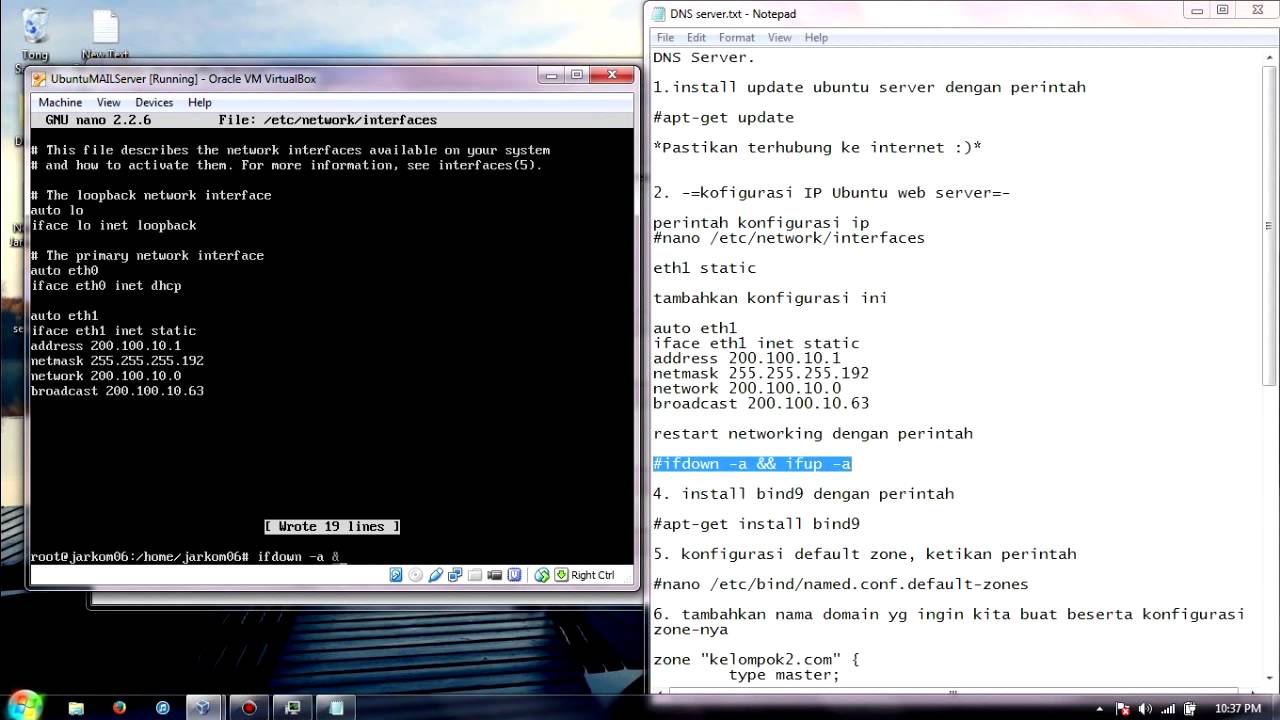Image resolution: width=1280 pixels, height=720 pixels.
Task: Open the Devices menu in VirtualBox
Action: [x=154, y=102]
